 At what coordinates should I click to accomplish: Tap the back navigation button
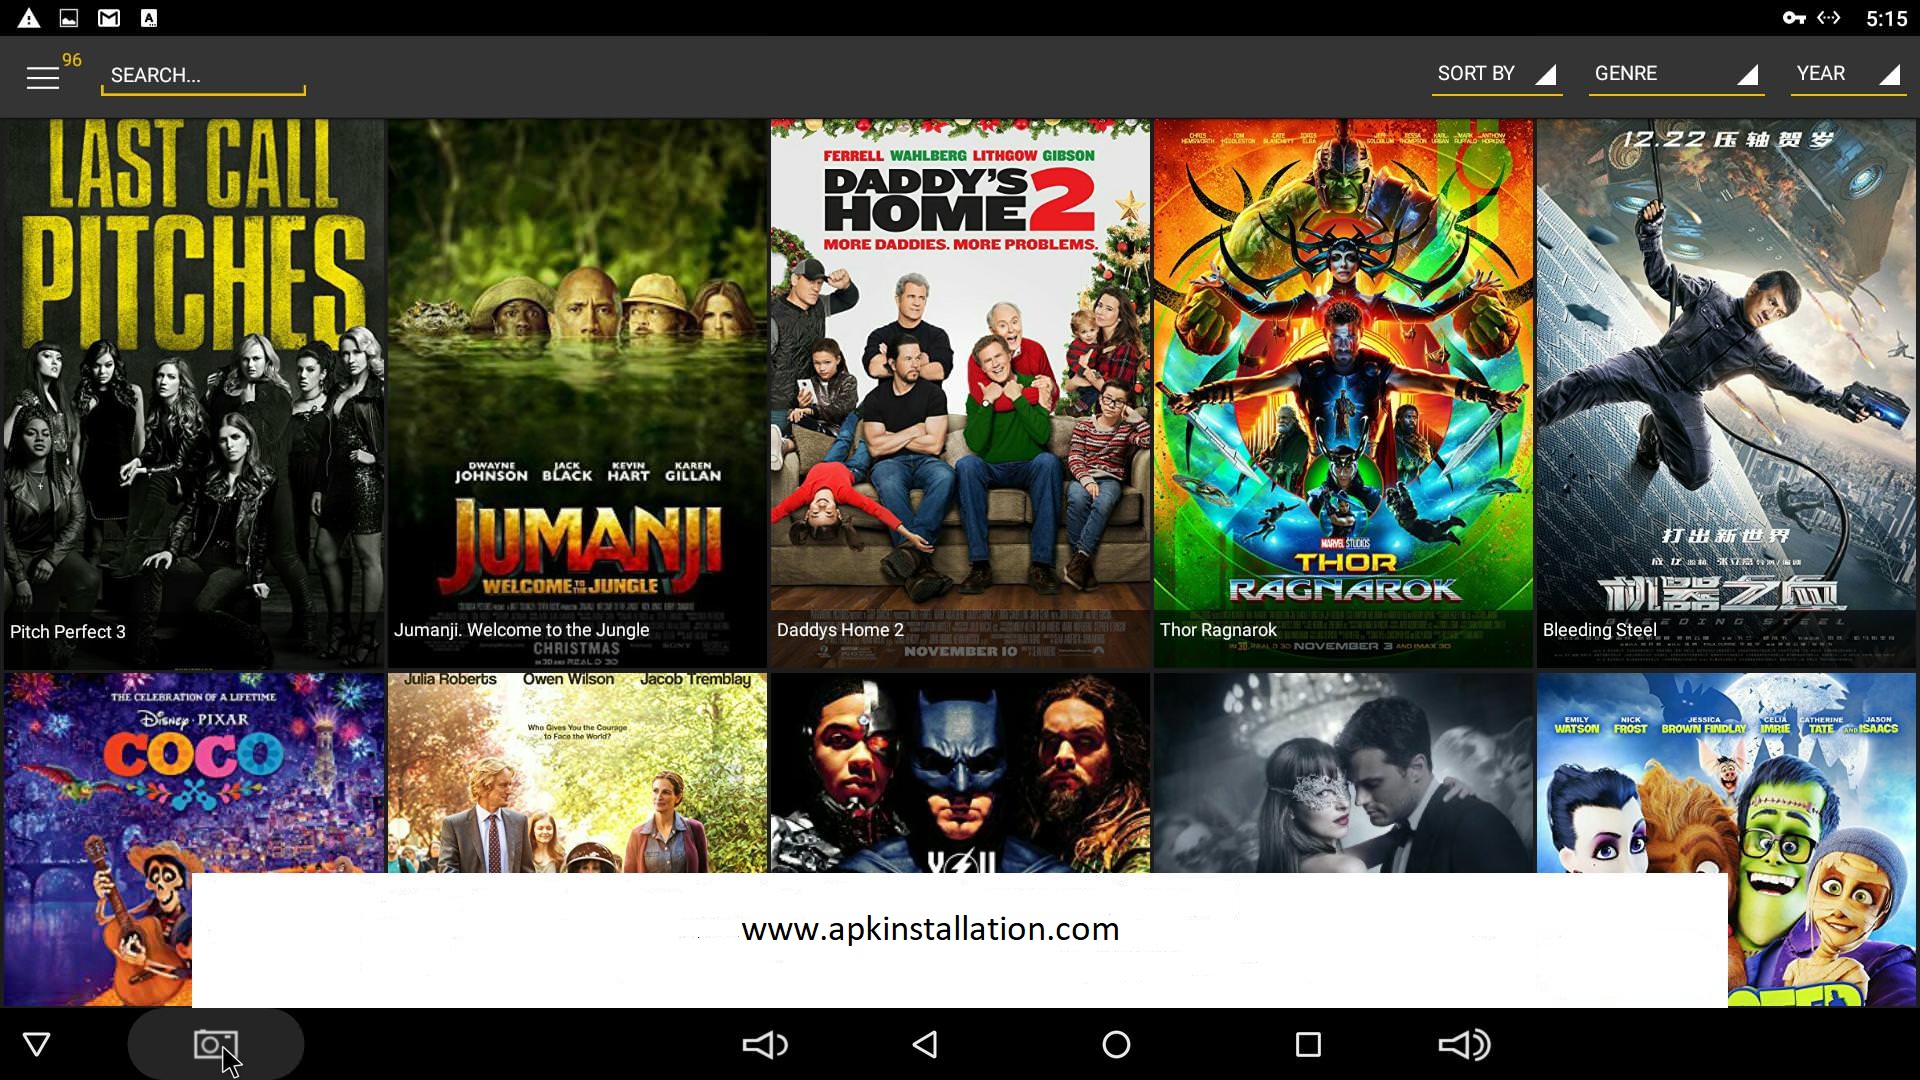(922, 1043)
